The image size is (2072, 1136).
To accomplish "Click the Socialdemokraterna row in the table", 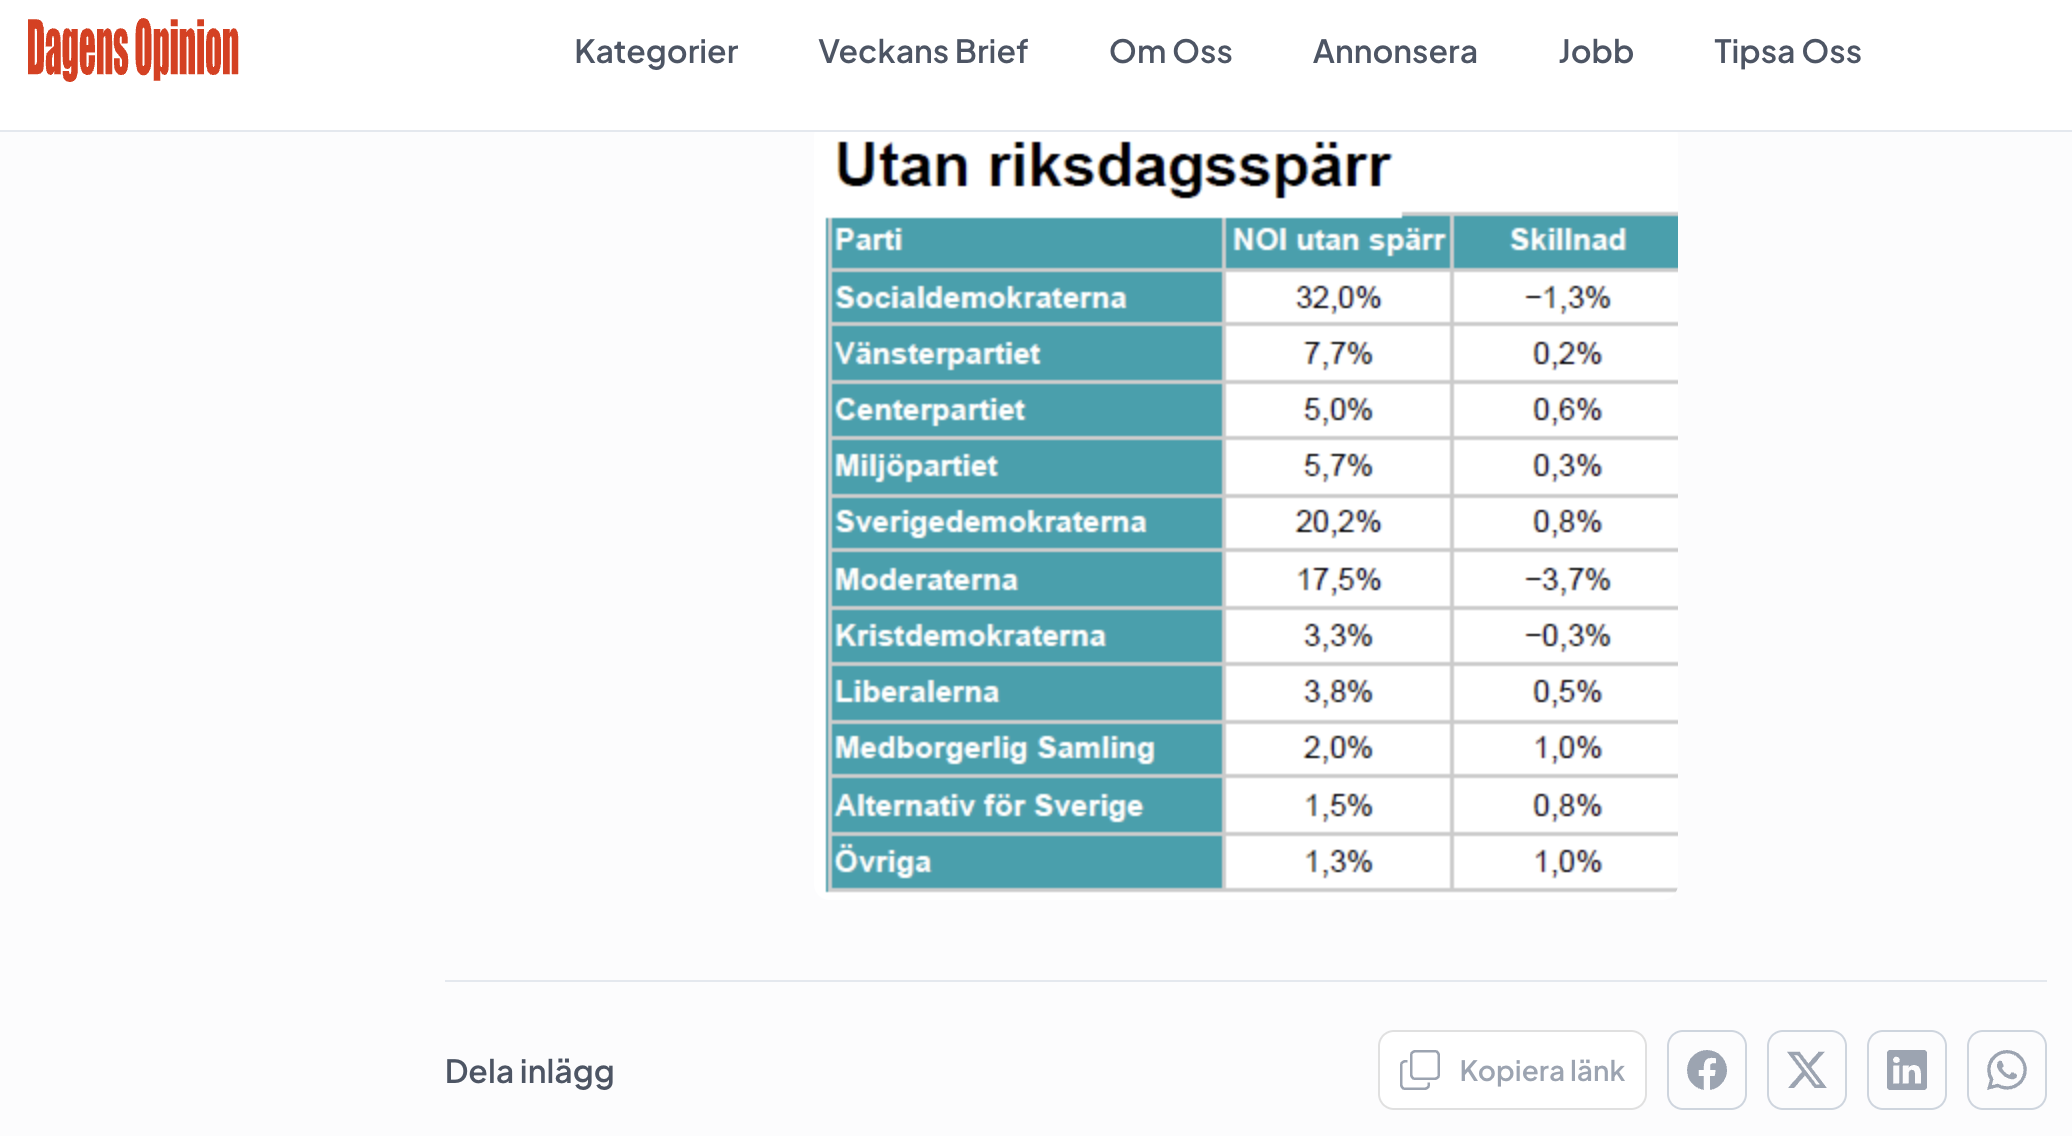I will click(981, 298).
